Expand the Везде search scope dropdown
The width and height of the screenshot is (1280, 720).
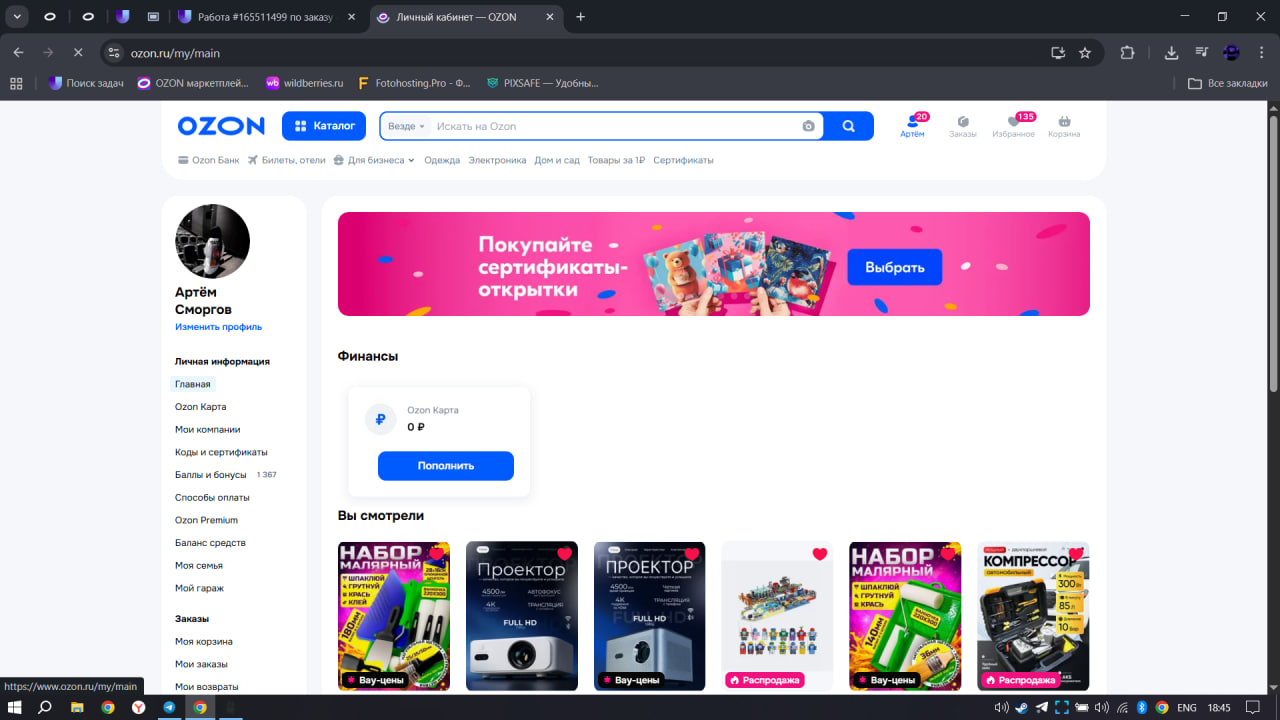[406, 126]
